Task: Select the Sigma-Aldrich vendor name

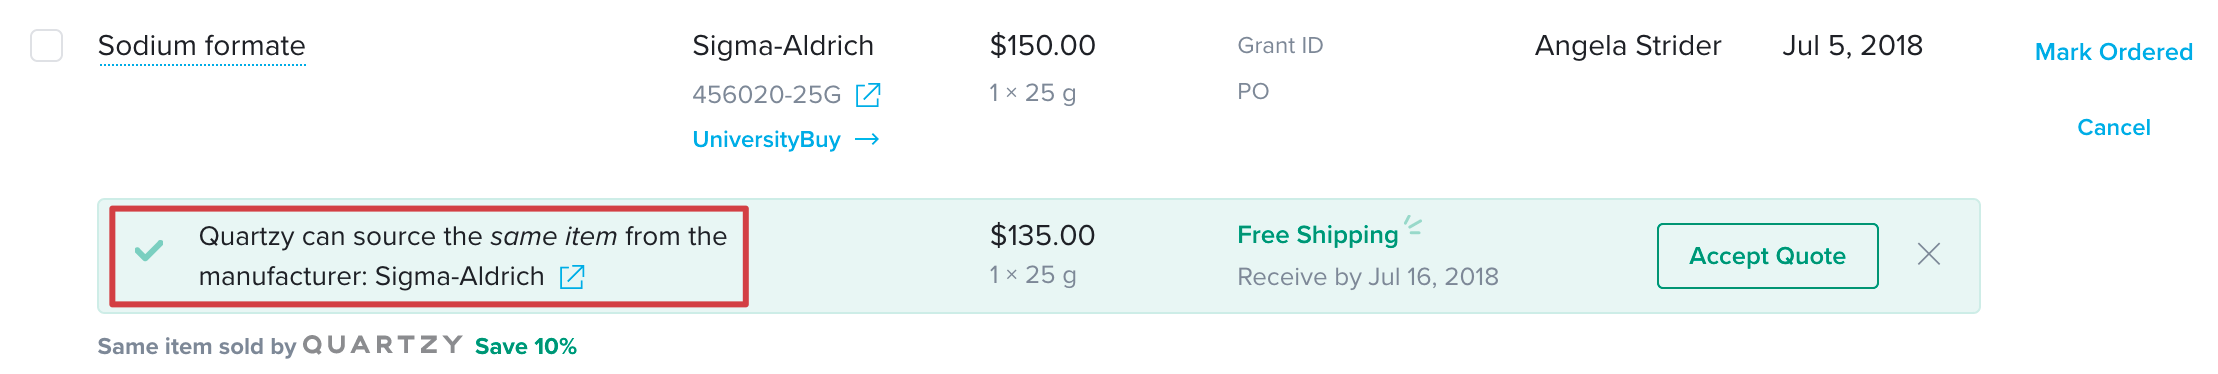Action: (783, 46)
